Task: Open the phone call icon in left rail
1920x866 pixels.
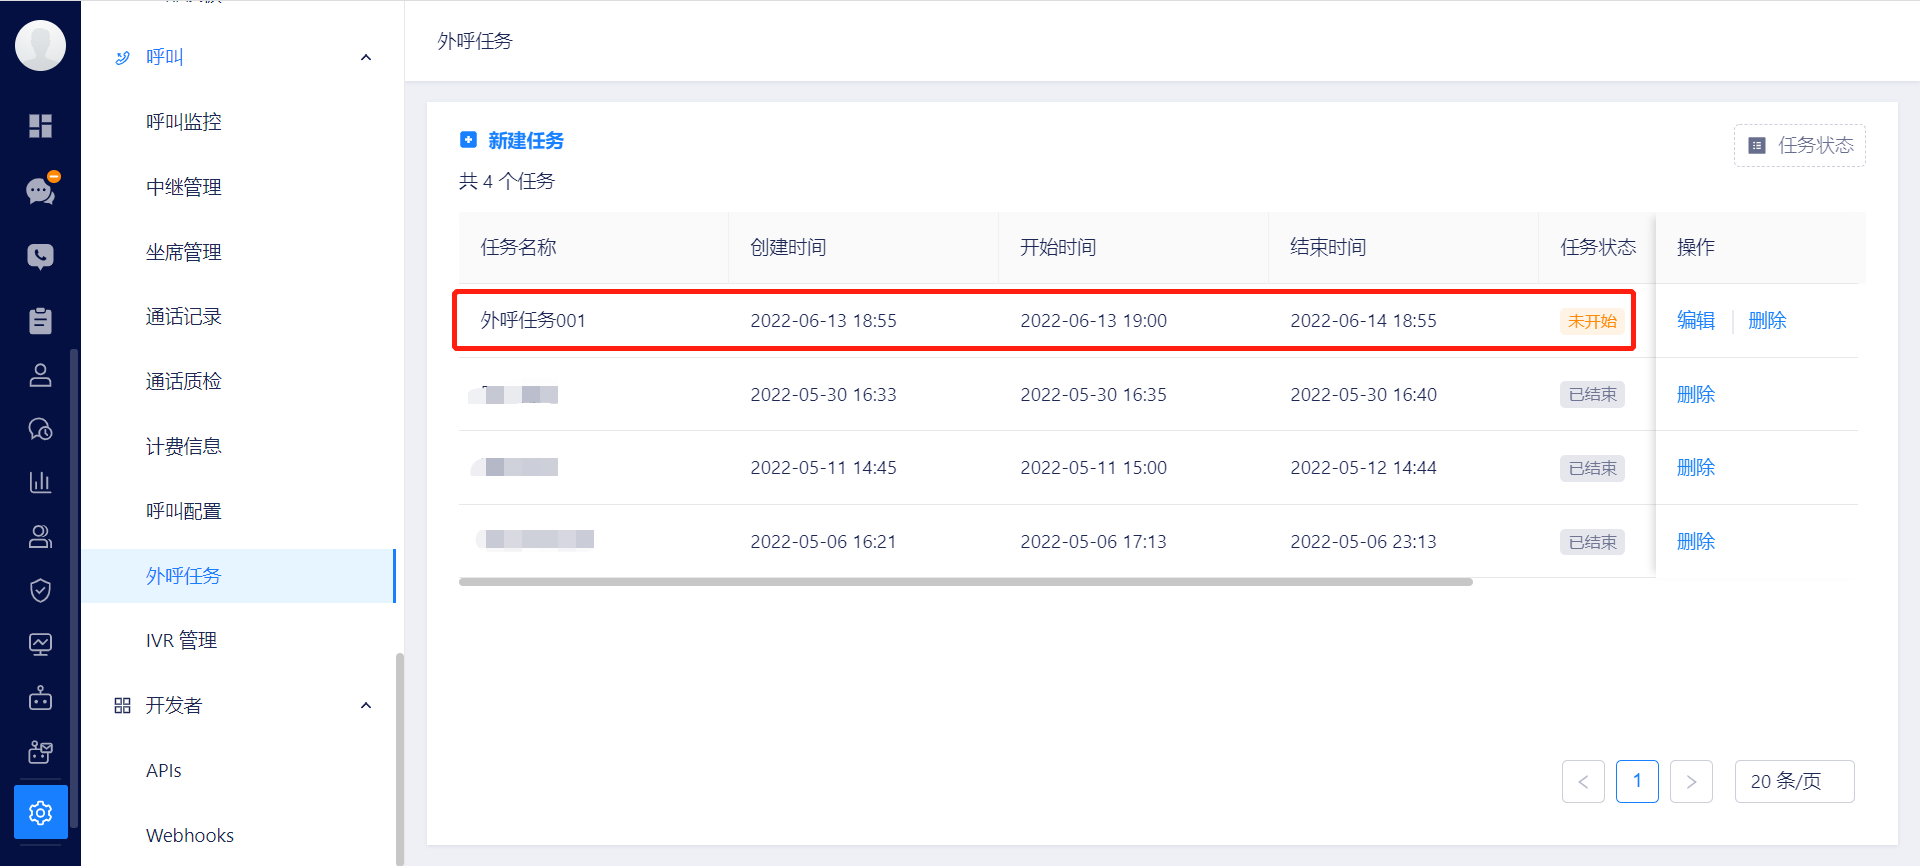Action: point(40,256)
